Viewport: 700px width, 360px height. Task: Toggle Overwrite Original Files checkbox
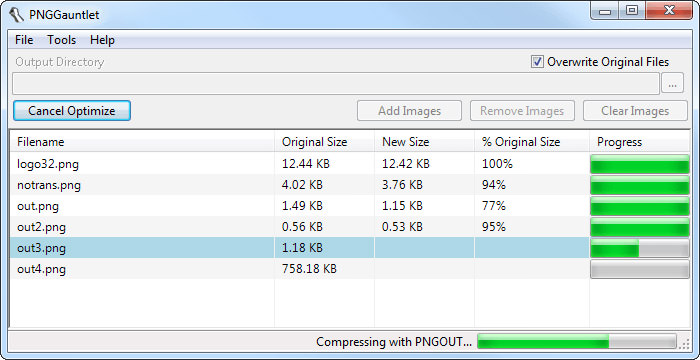point(537,62)
